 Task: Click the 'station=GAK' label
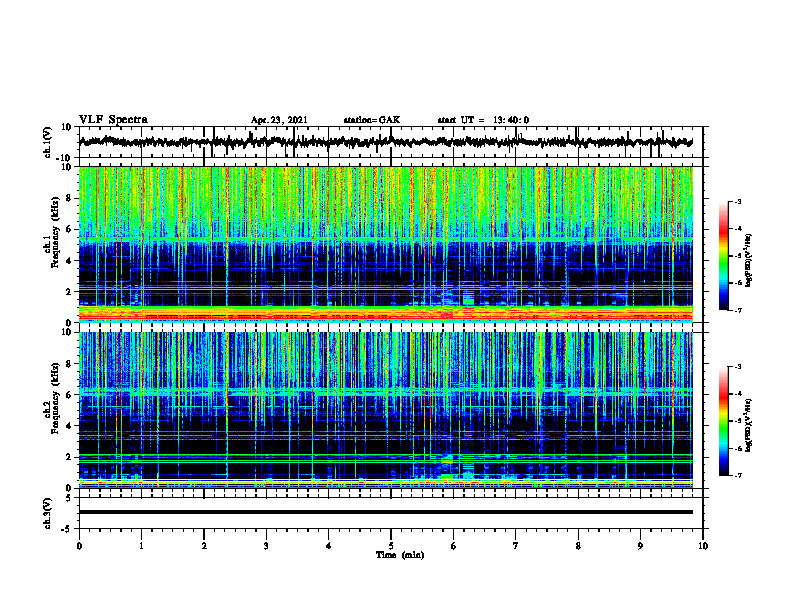point(372,120)
